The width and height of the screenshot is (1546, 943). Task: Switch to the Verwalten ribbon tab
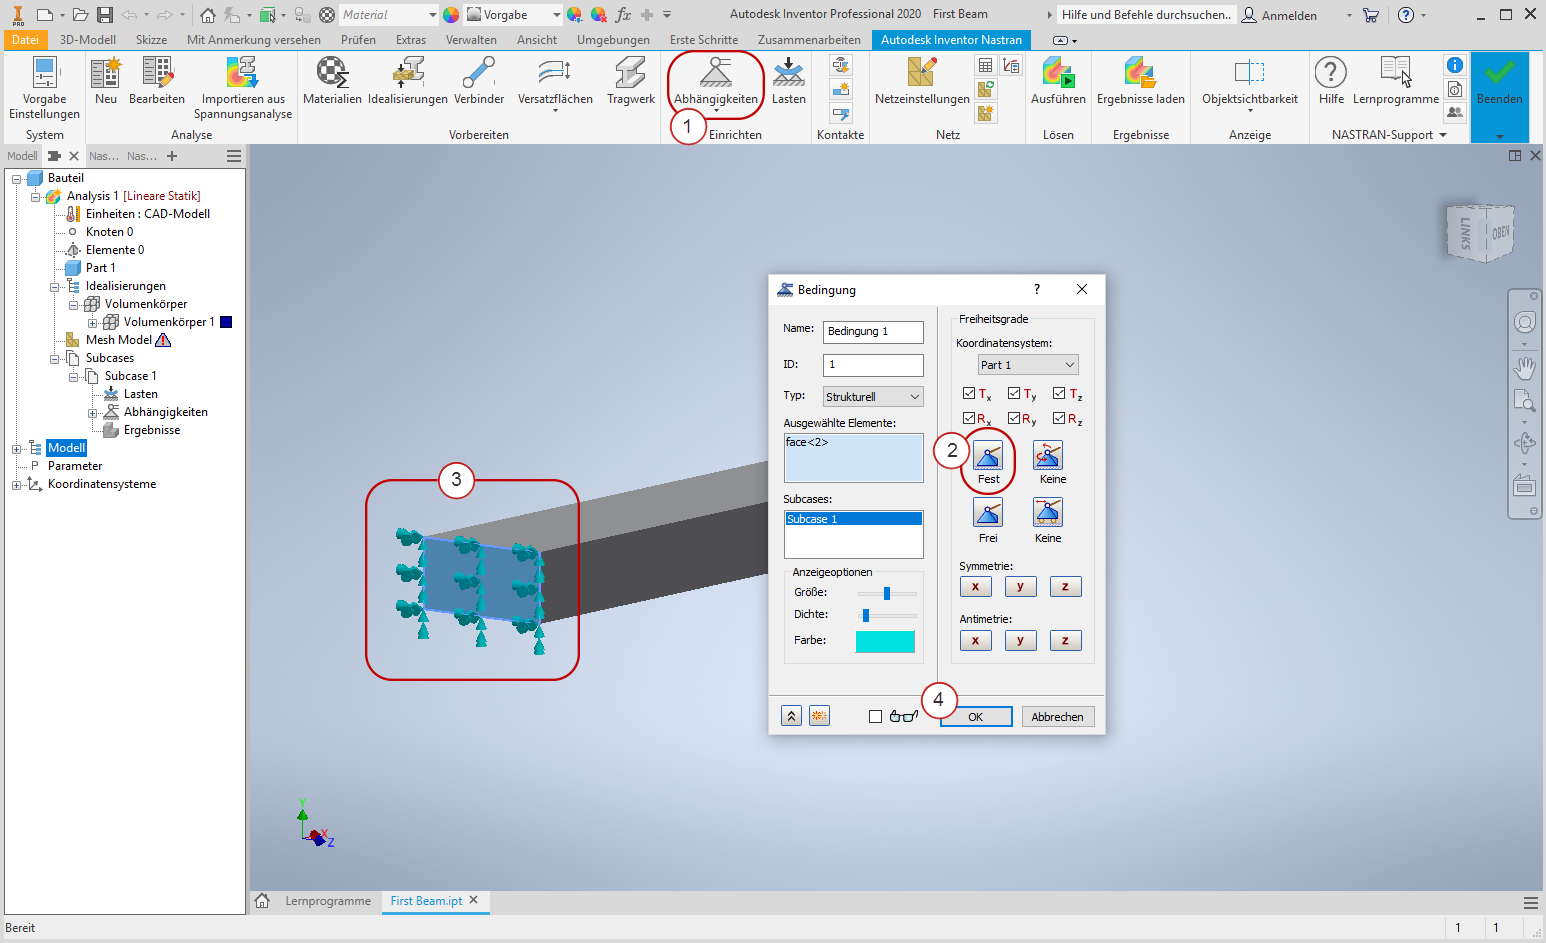click(x=471, y=40)
